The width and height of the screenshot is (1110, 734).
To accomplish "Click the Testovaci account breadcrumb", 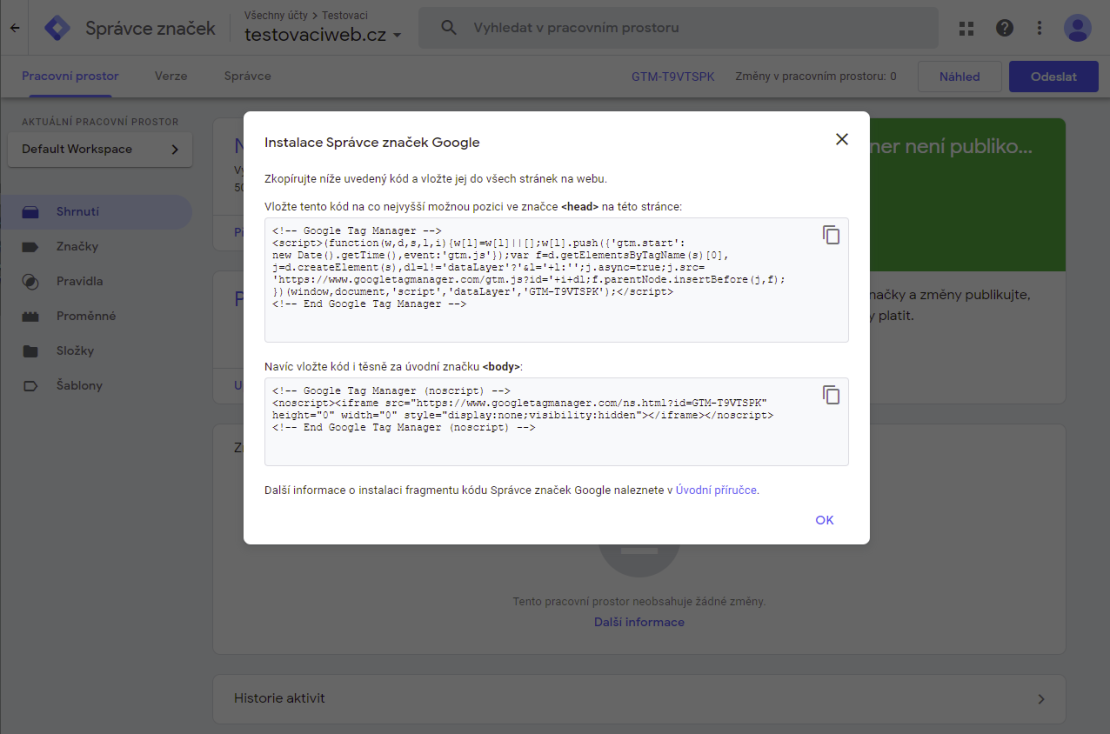I will click(345, 15).
